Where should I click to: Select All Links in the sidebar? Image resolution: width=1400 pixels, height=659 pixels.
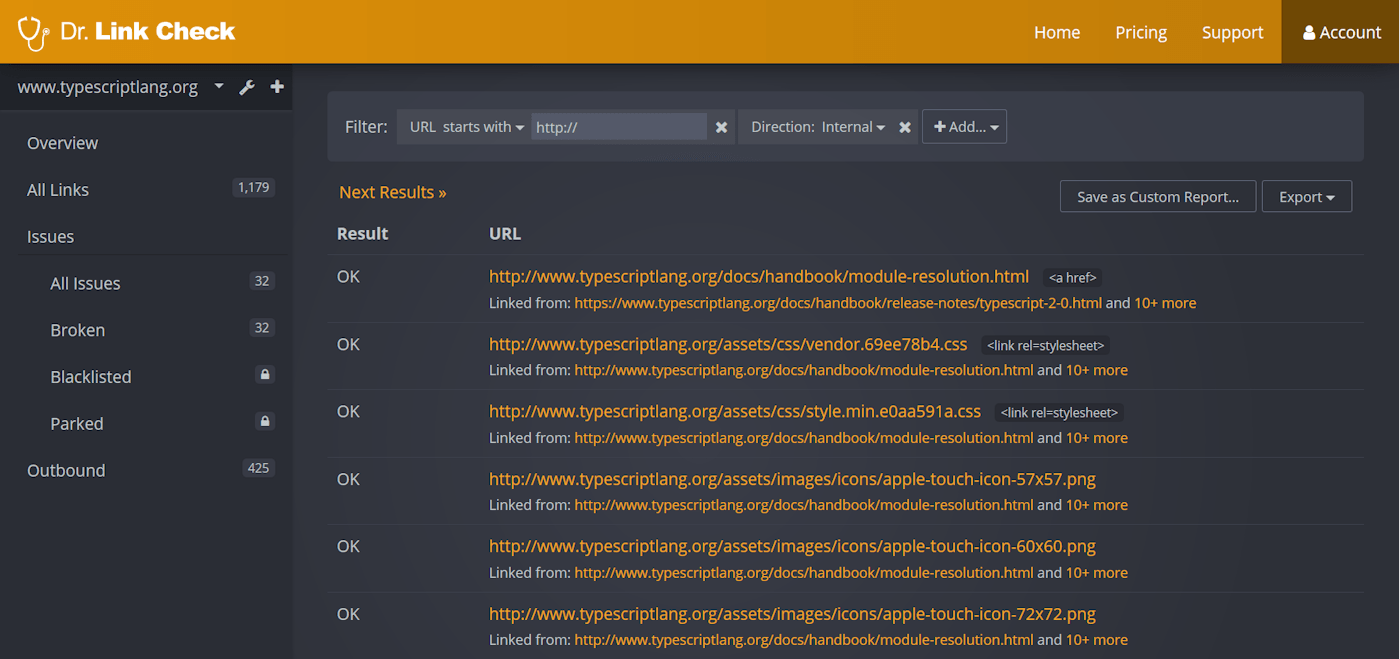point(58,190)
